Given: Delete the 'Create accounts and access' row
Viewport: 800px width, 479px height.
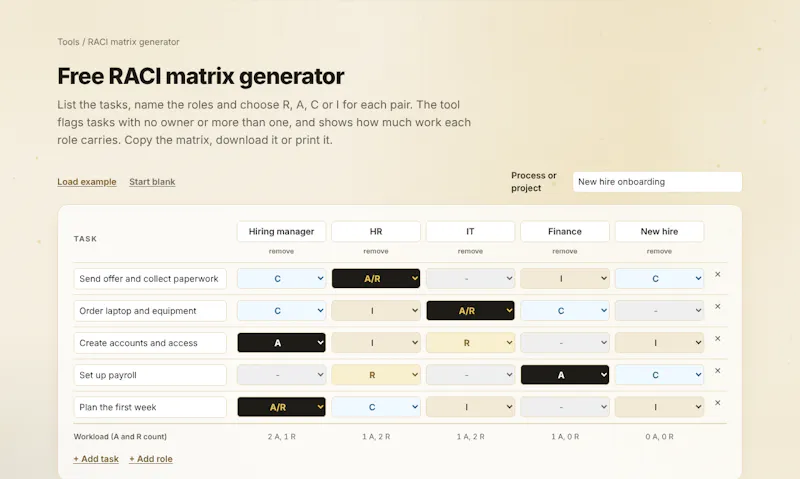Looking at the screenshot, I should [x=717, y=339].
